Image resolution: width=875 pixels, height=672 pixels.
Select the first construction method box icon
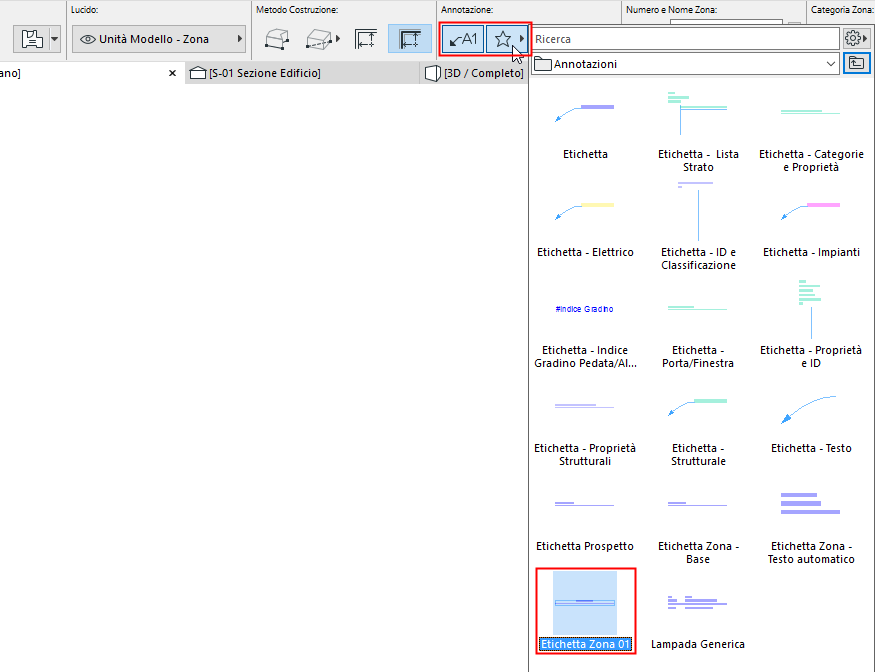[x=277, y=39]
